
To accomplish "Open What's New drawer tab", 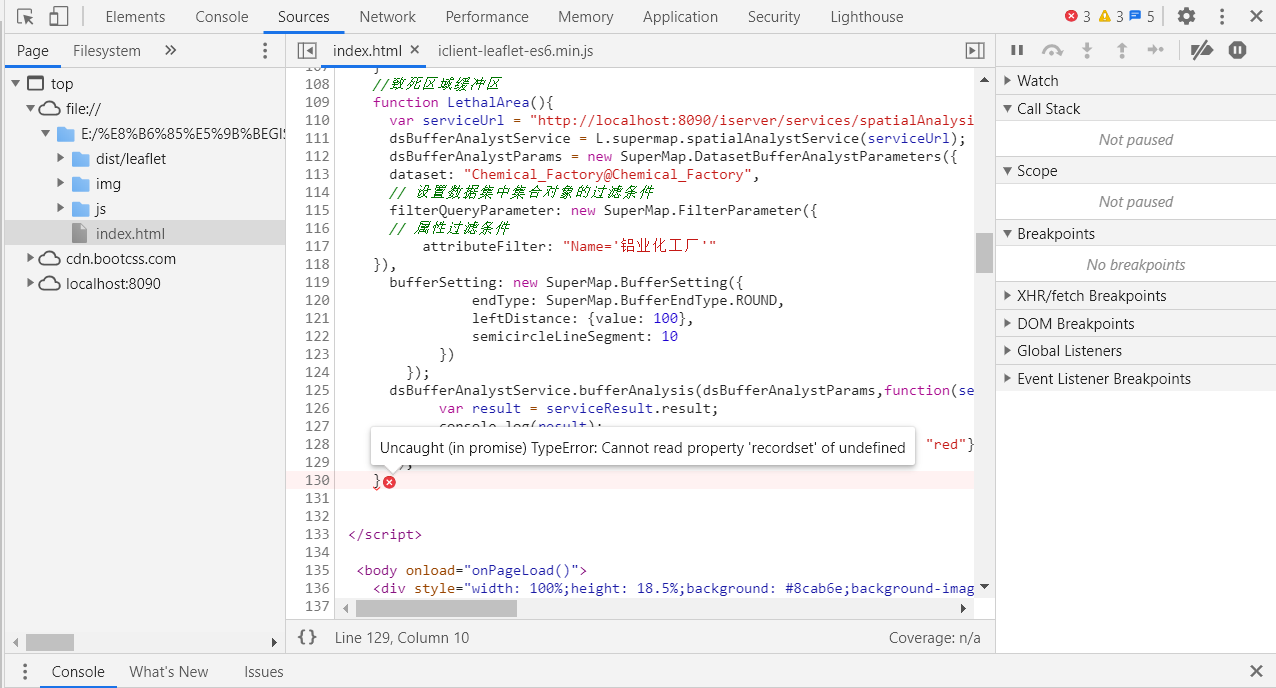I will coord(169,672).
